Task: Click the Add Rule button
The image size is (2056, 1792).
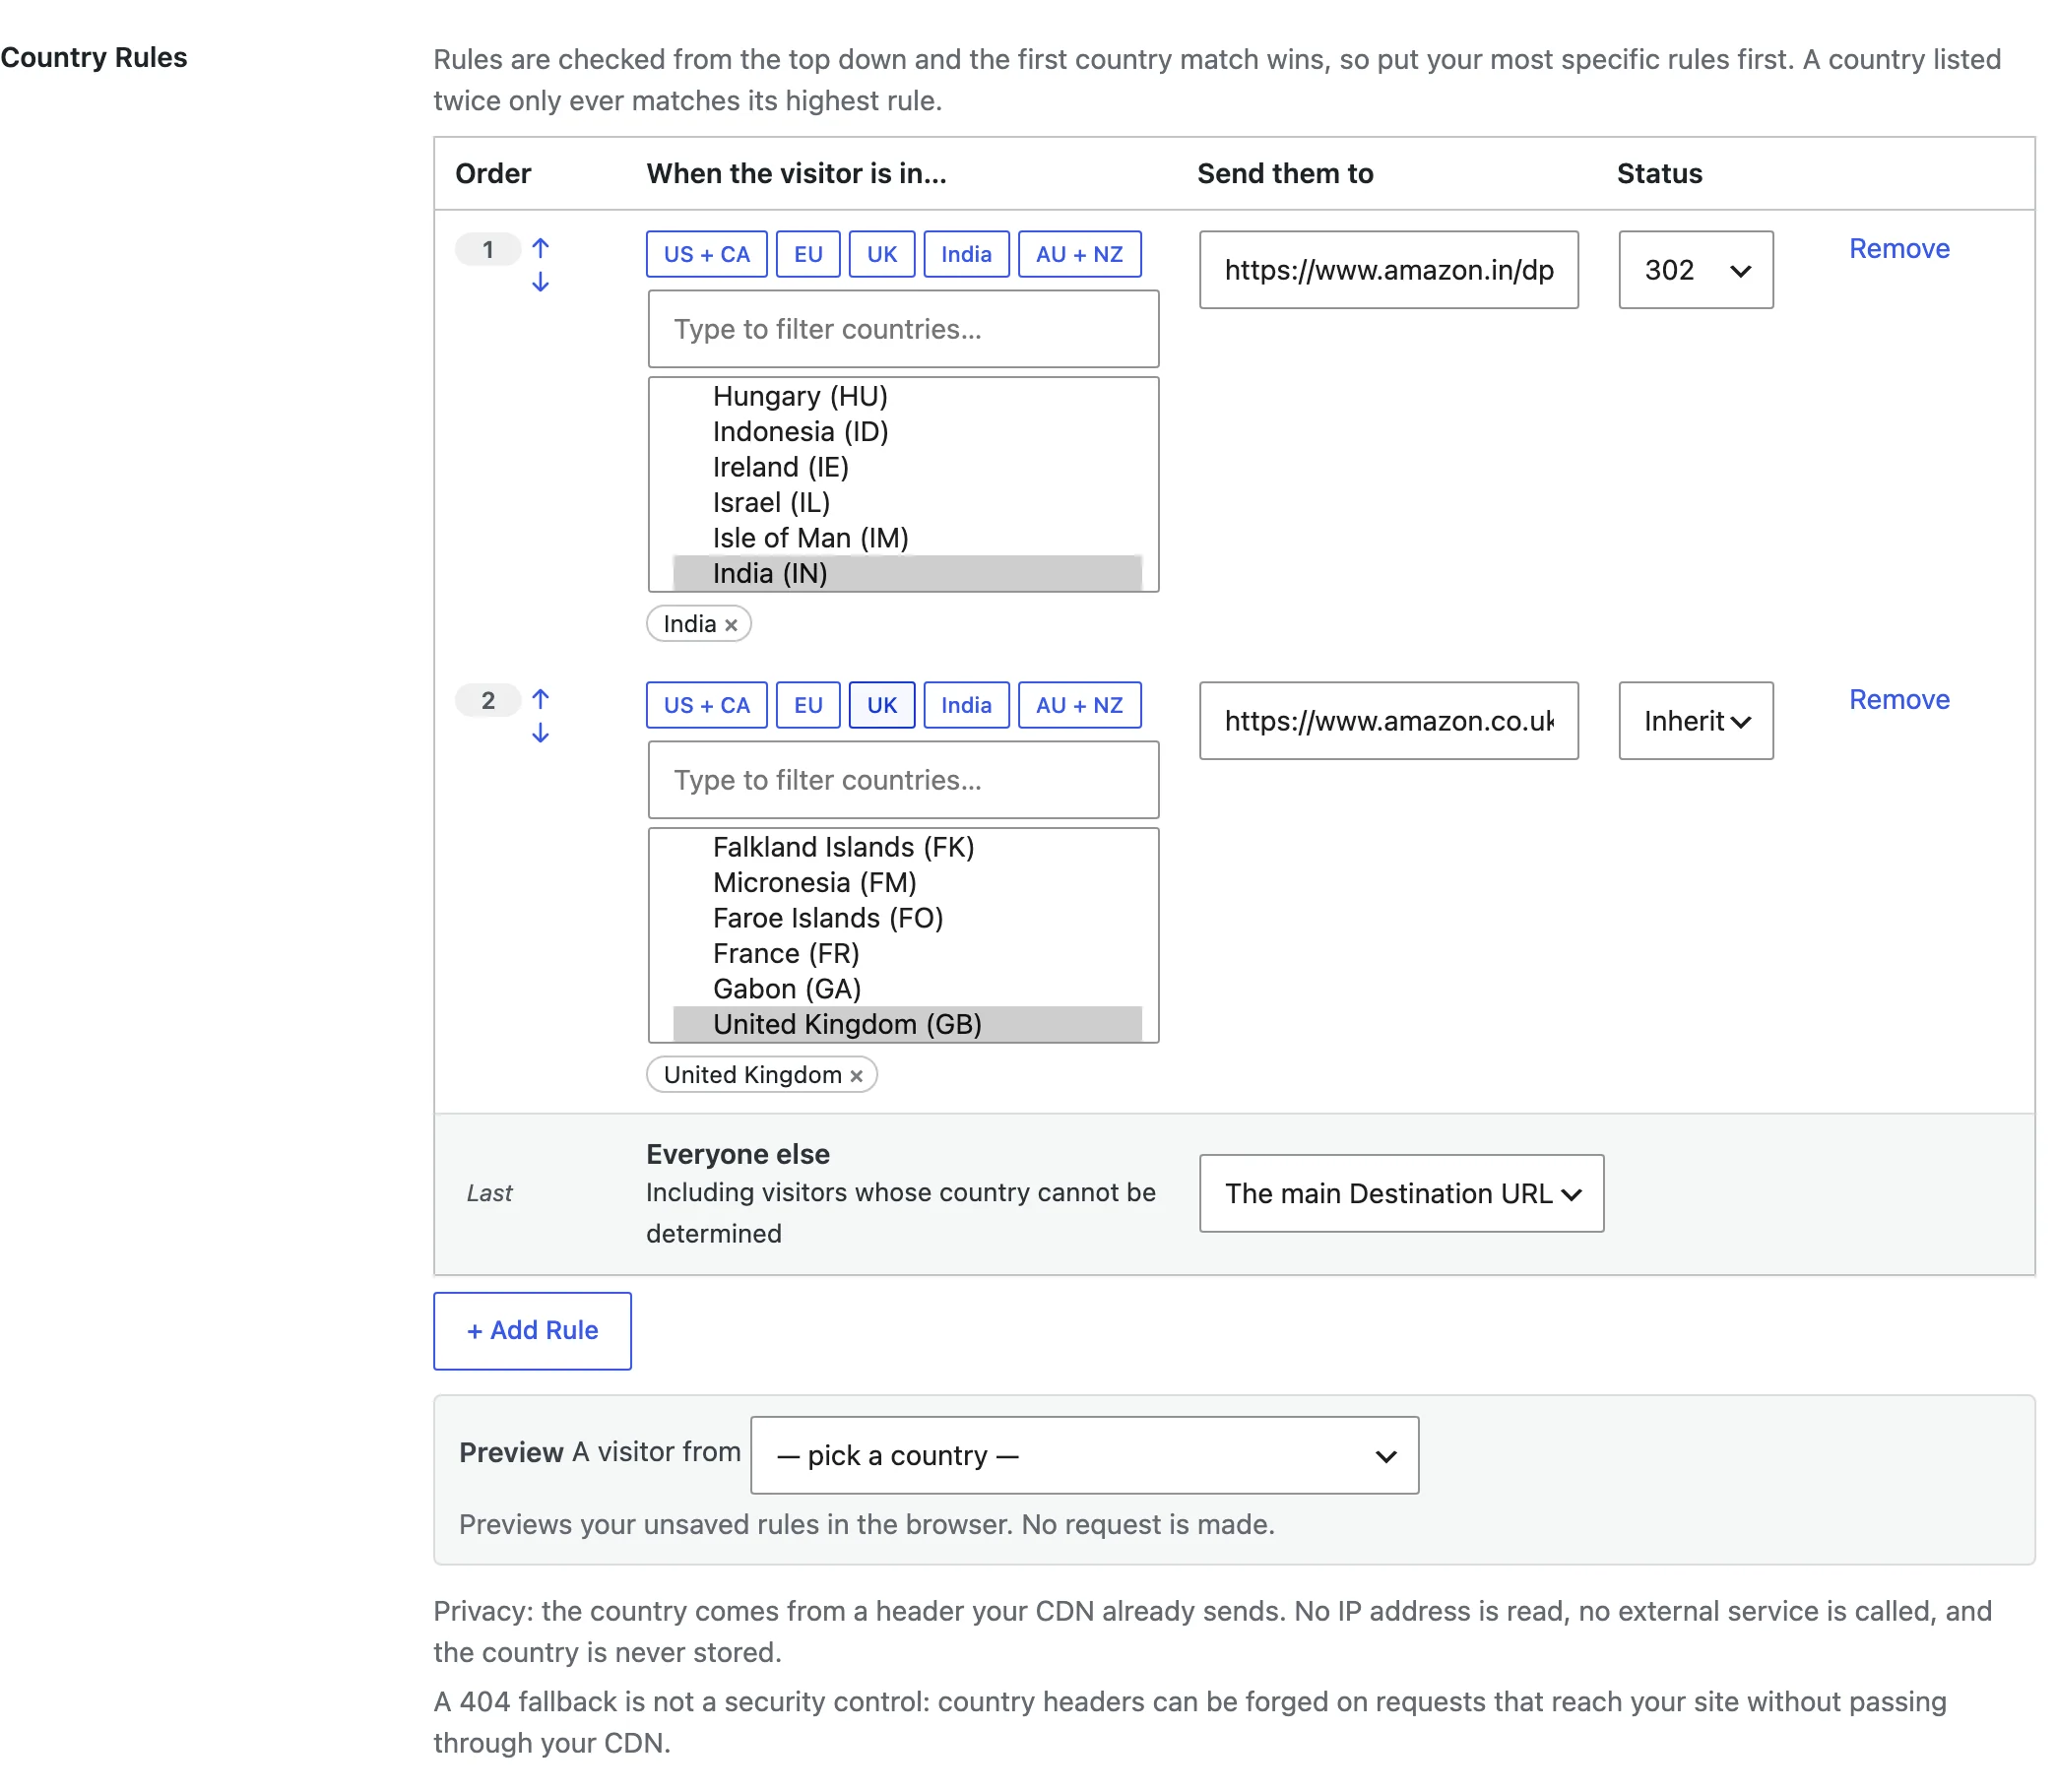Action: tap(532, 1331)
